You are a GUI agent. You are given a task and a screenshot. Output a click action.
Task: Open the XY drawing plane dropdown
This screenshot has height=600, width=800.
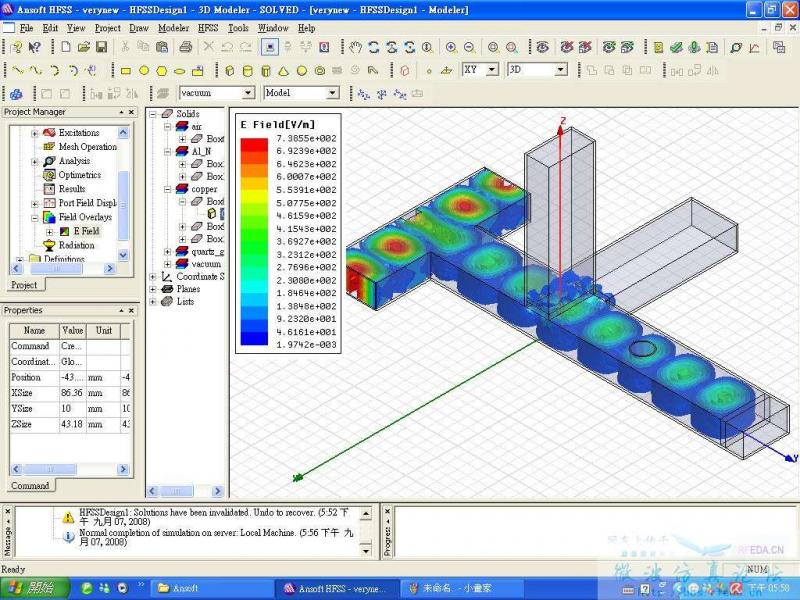pos(492,69)
